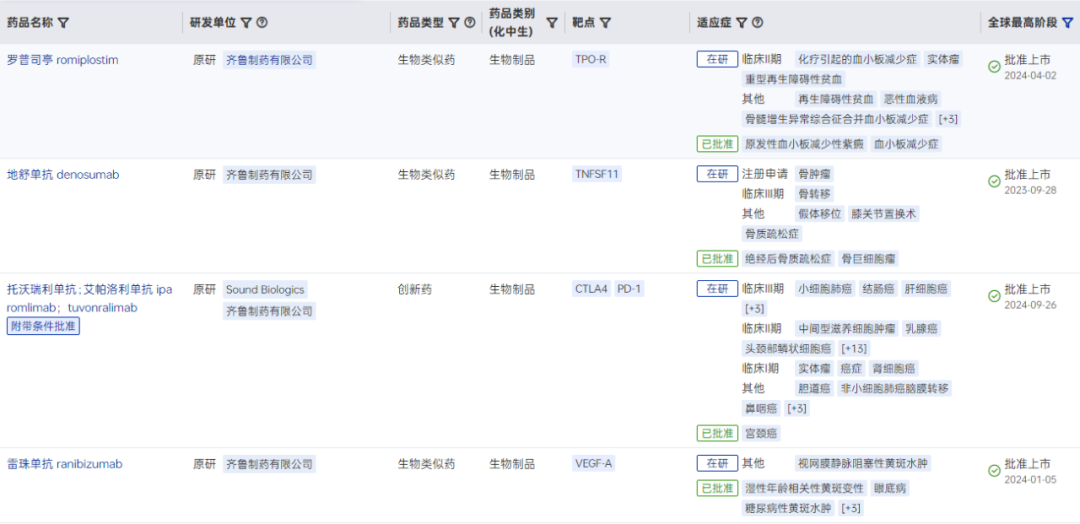Click 糖尿病性黄斑水肿 indication tag
1080x524 pixels.
click(x=789, y=508)
